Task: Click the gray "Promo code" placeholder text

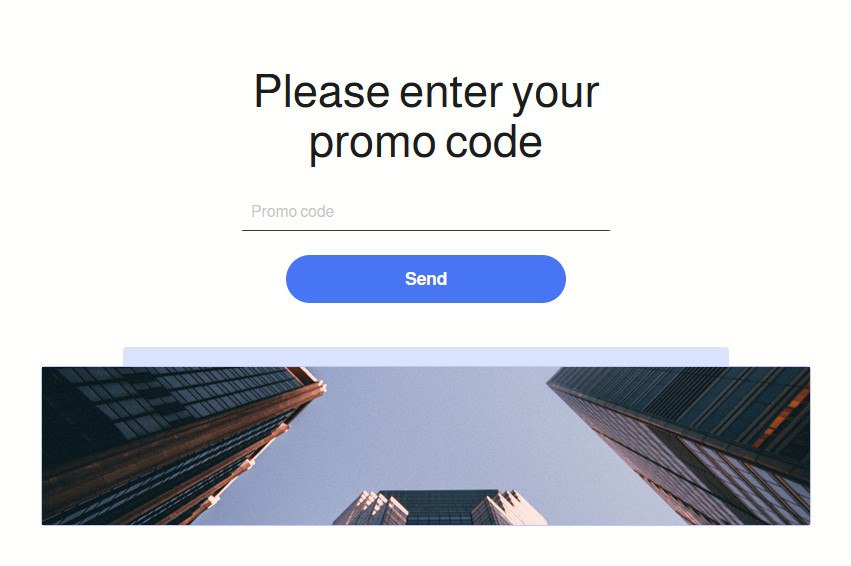Action: click(x=293, y=212)
